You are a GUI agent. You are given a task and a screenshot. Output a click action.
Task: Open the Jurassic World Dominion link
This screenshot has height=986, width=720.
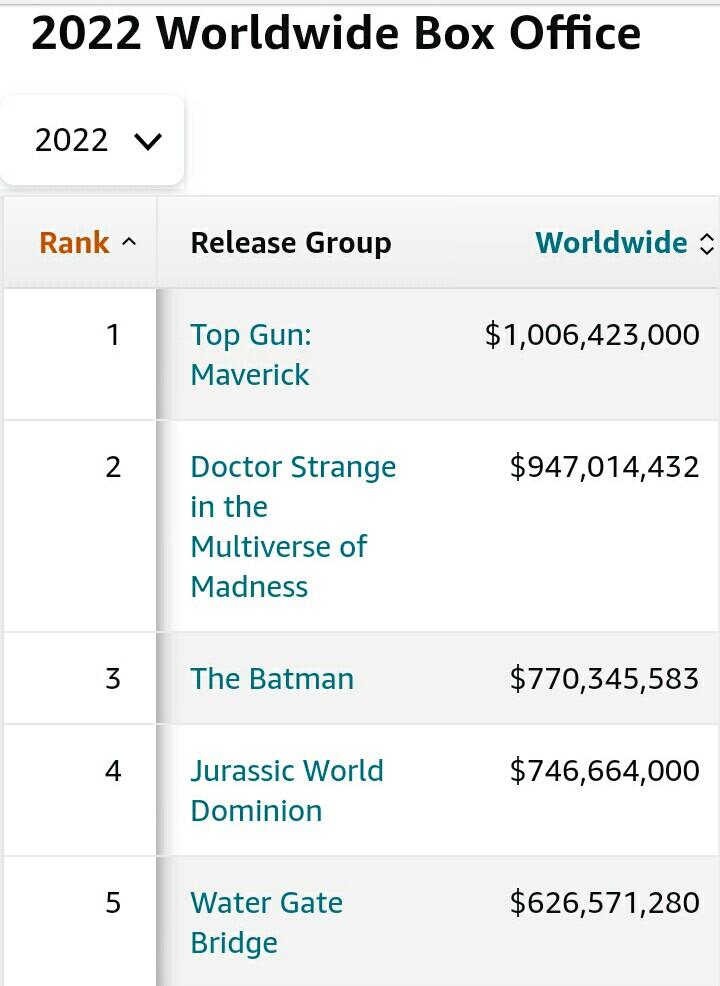tap(286, 790)
